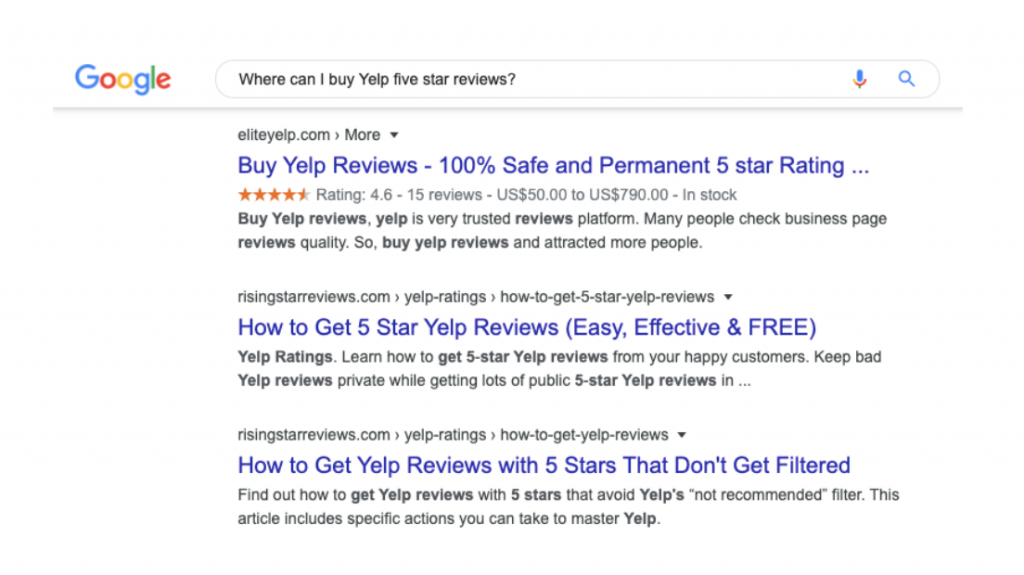Open "How to Get 5 Star Yelp Reviews" result

(527, 327)
